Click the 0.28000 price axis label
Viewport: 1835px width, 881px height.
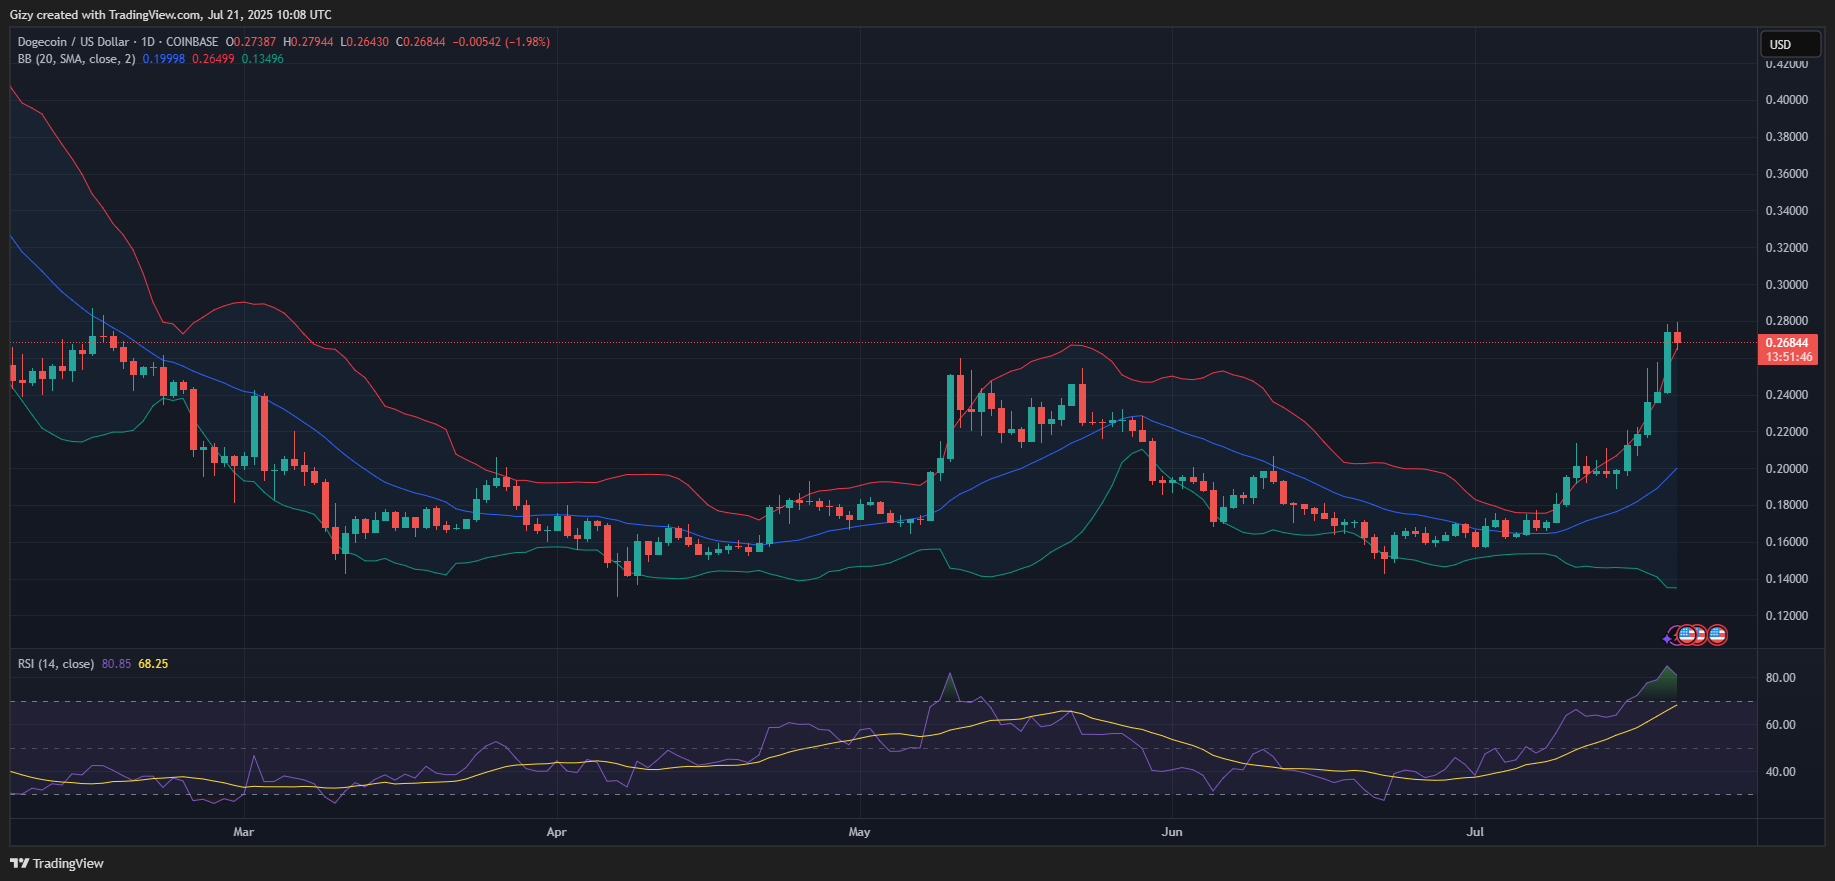click(x=1787, y=321)
